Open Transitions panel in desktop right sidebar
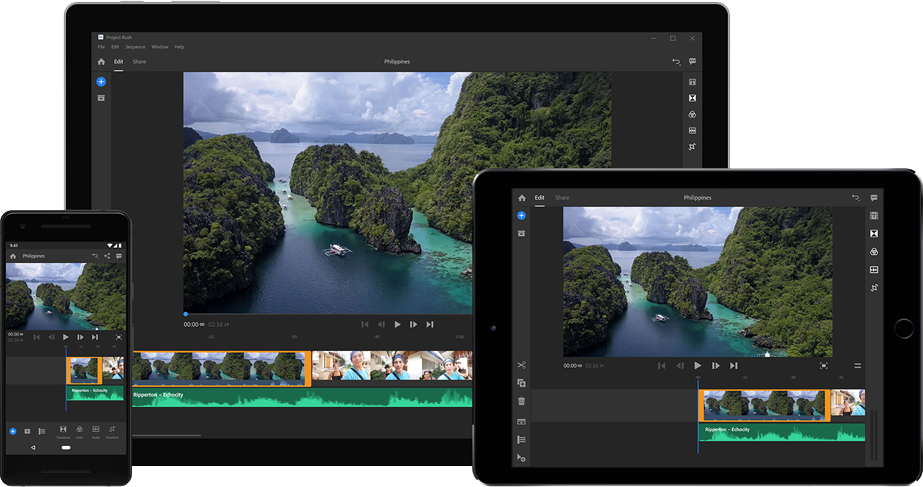 tap(692, 98)
